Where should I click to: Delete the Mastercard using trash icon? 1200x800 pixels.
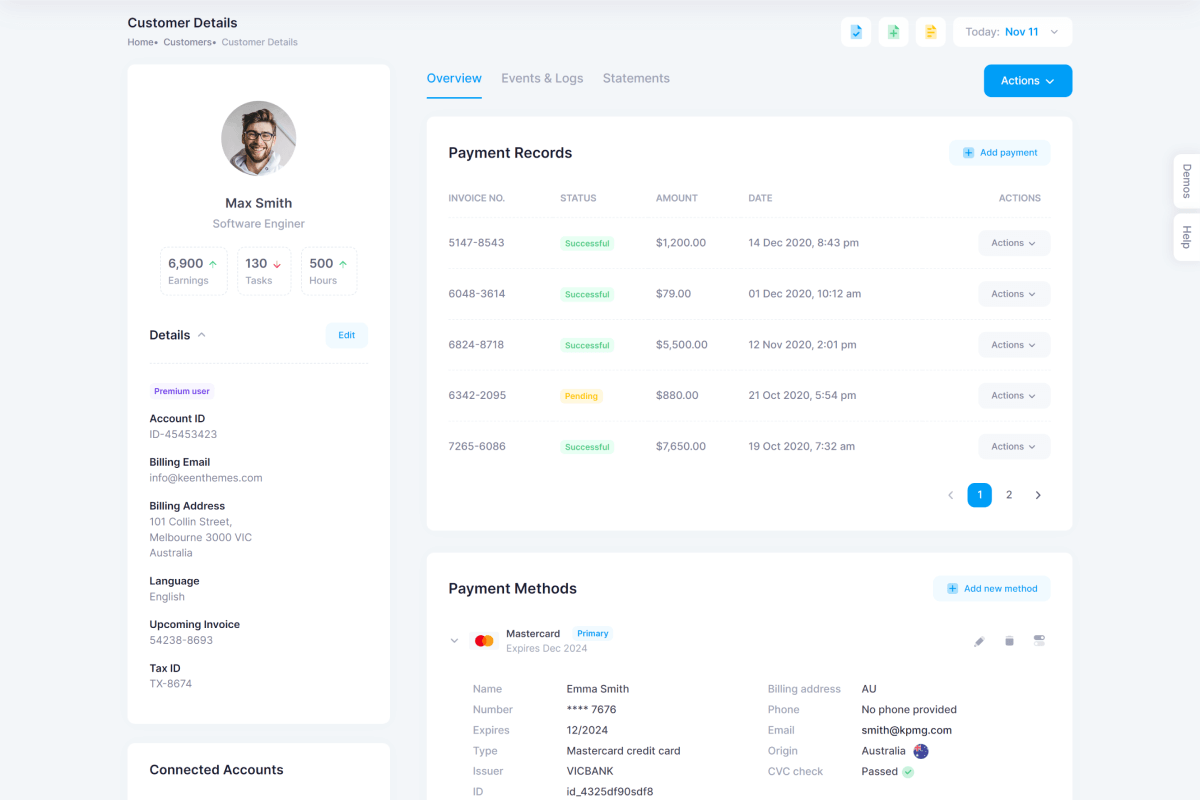tap(1009, 641)
